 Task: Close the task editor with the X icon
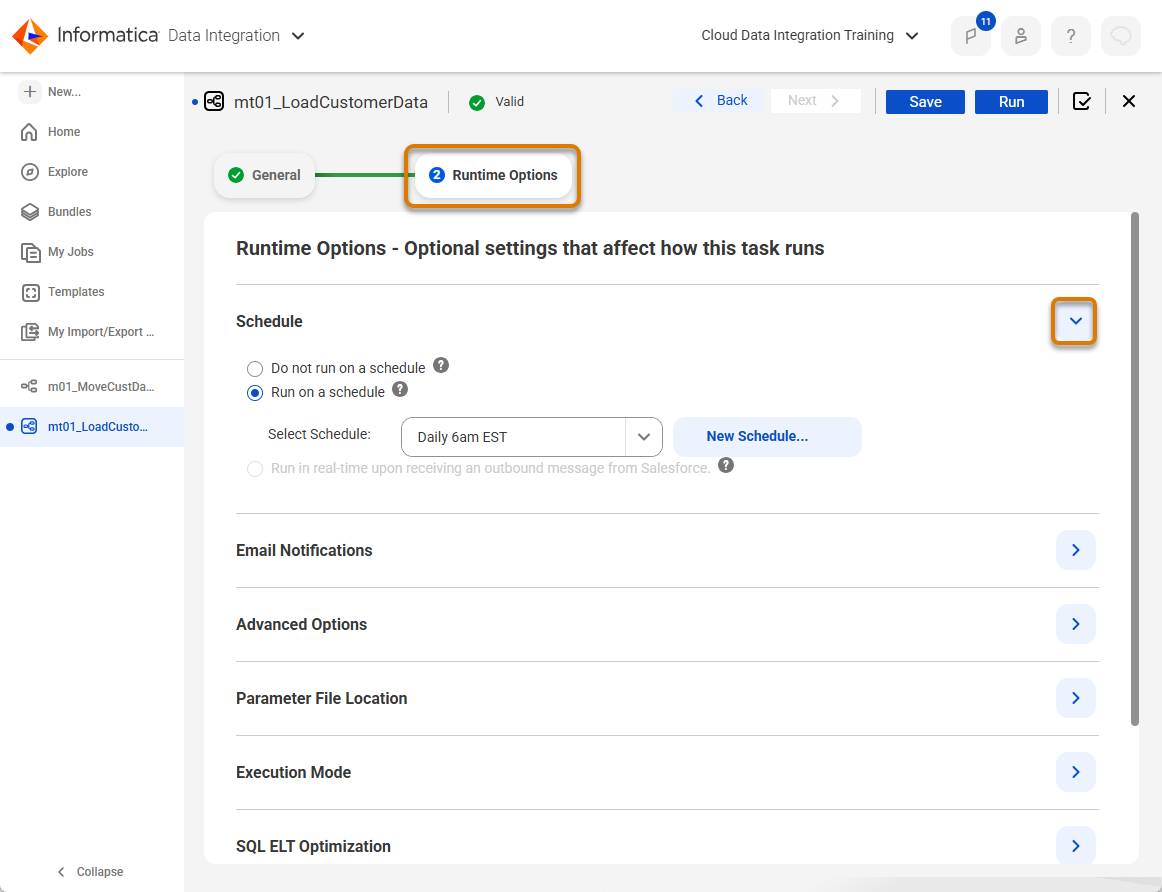tap(1129, 101)
